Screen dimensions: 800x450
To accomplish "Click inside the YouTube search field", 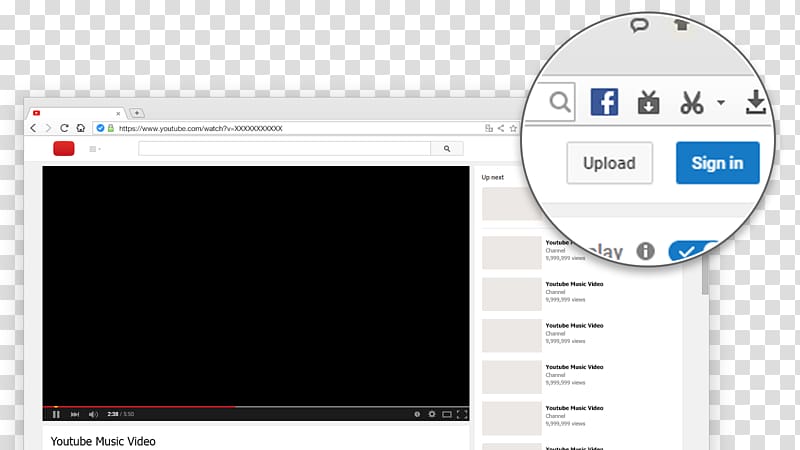I will [284, 148].
